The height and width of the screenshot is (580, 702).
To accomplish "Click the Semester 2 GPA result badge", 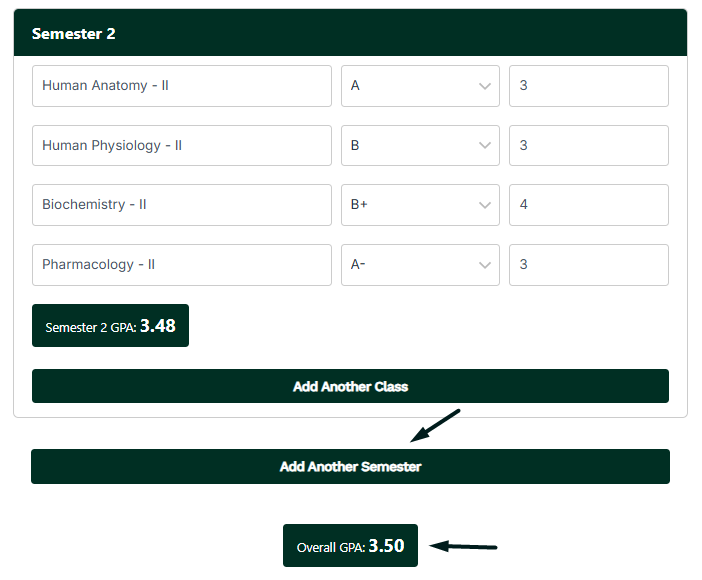I will 110,326.
